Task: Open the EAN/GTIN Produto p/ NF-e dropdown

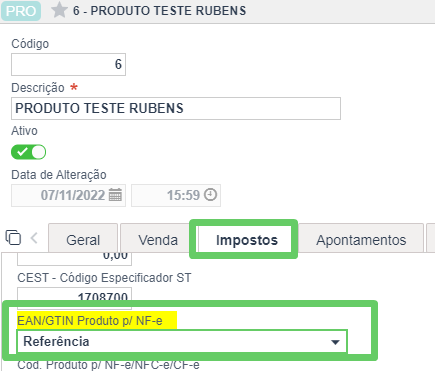Action: click(182, 342)
